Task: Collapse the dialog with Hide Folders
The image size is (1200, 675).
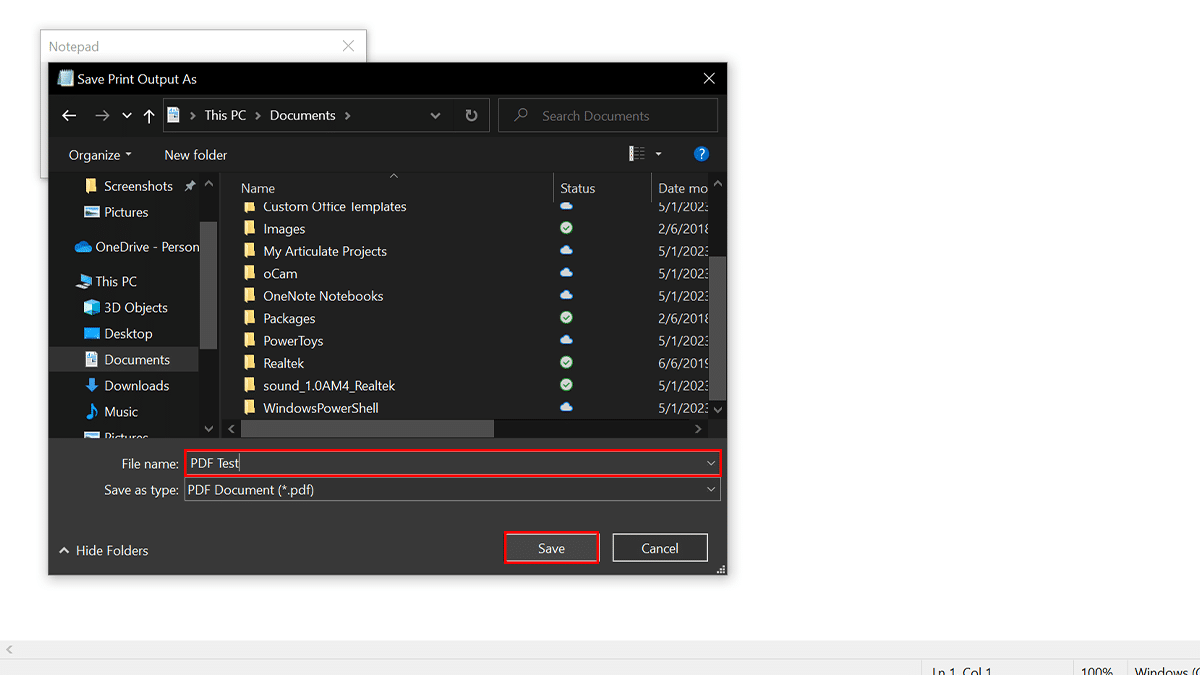Action: point(103,550)
